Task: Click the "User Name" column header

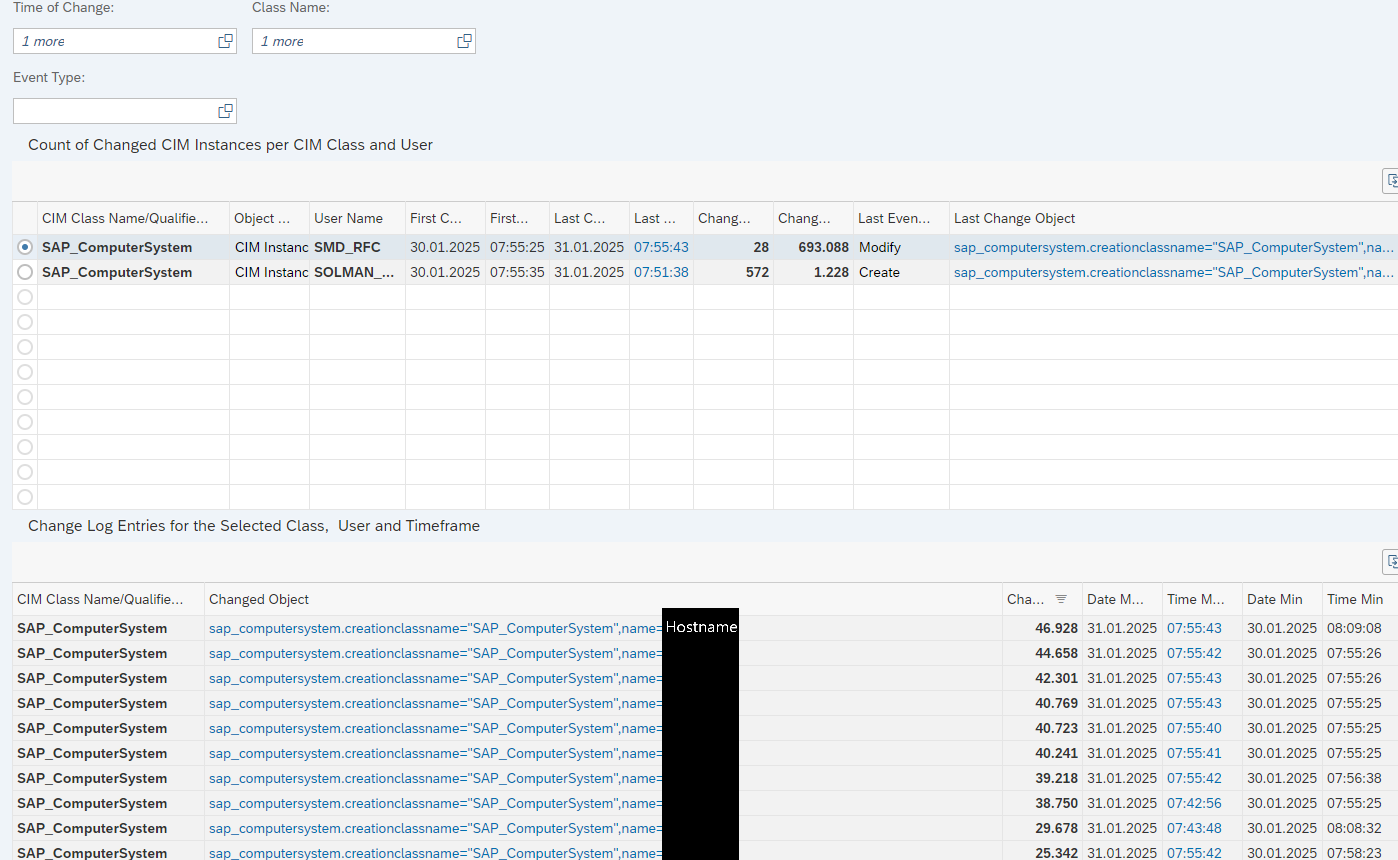Action: pyautogui.click(x=357, y=218)
